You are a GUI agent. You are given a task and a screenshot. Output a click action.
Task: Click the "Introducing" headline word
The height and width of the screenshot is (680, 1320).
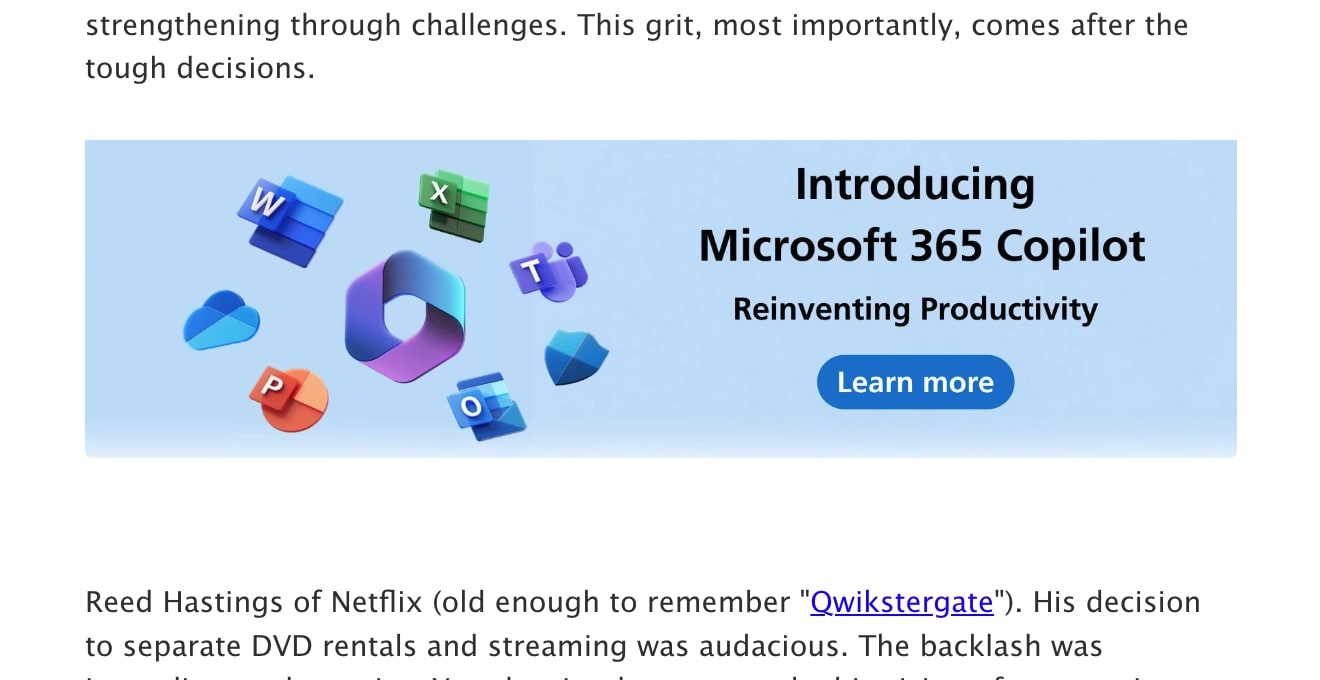click(x=915, y=184)
